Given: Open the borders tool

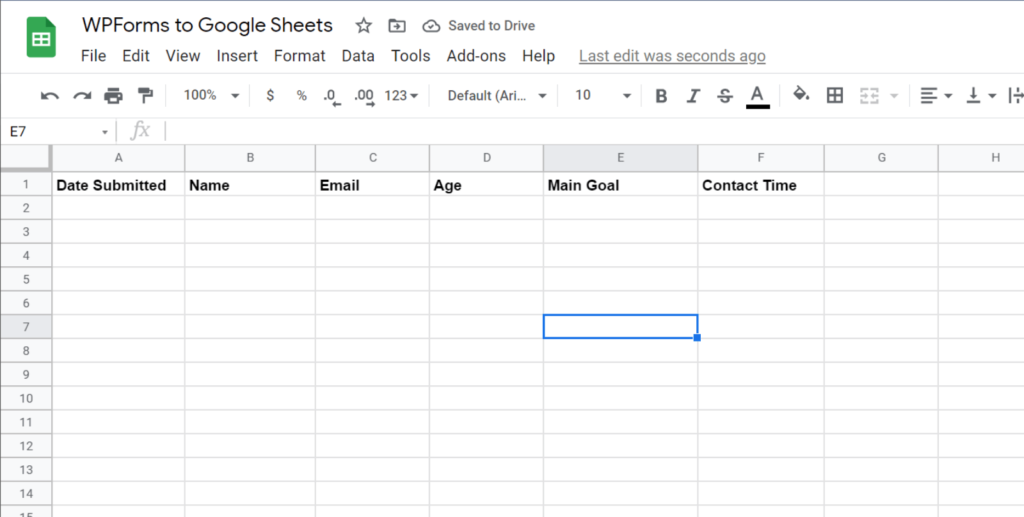Looking at the screenshot, I should coord(835,96).
